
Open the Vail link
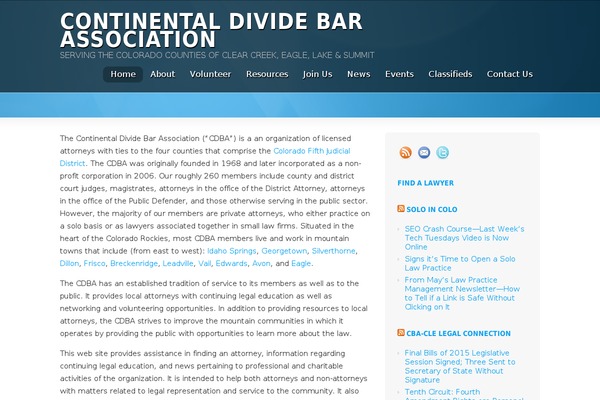[x=204, y=263]
